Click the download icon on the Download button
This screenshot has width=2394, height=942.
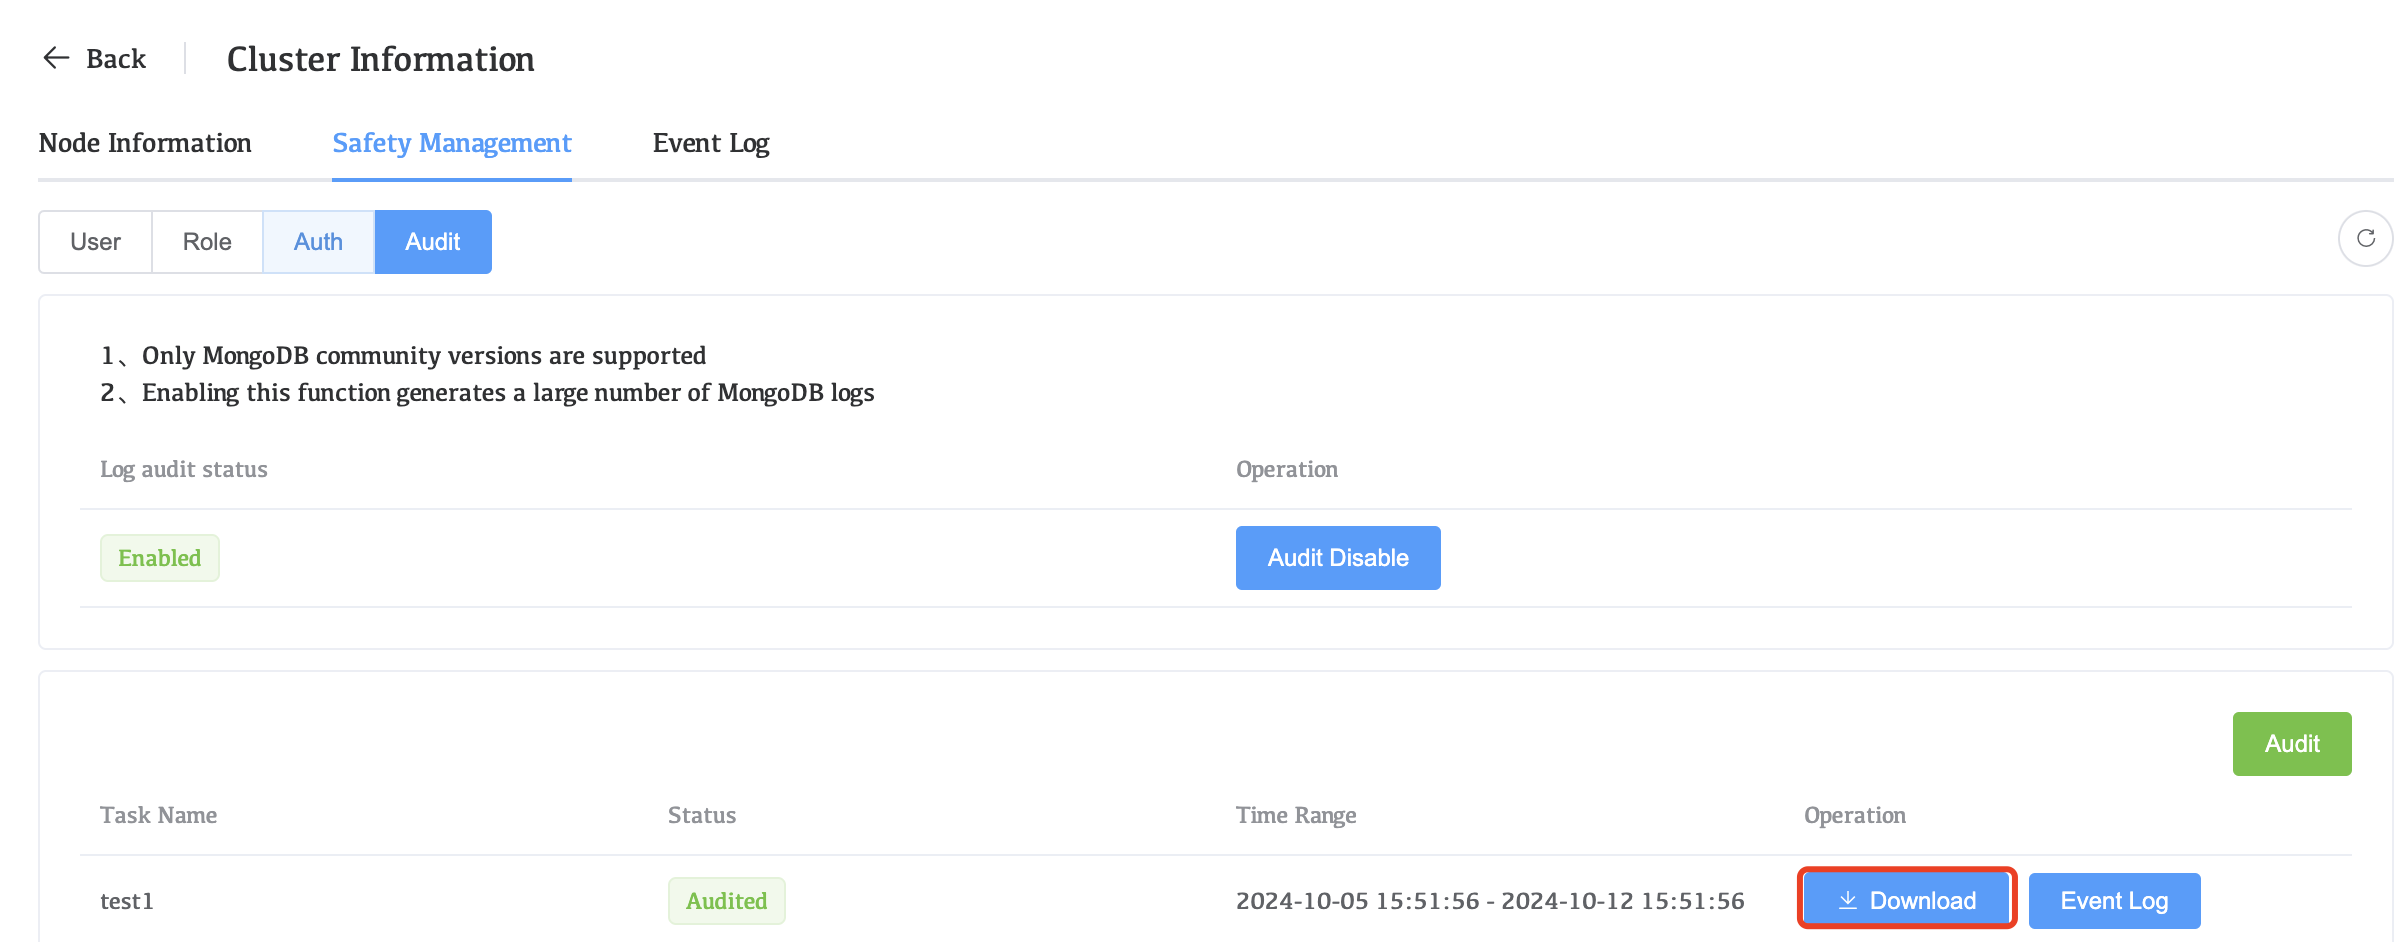(x=1848, y=899)
